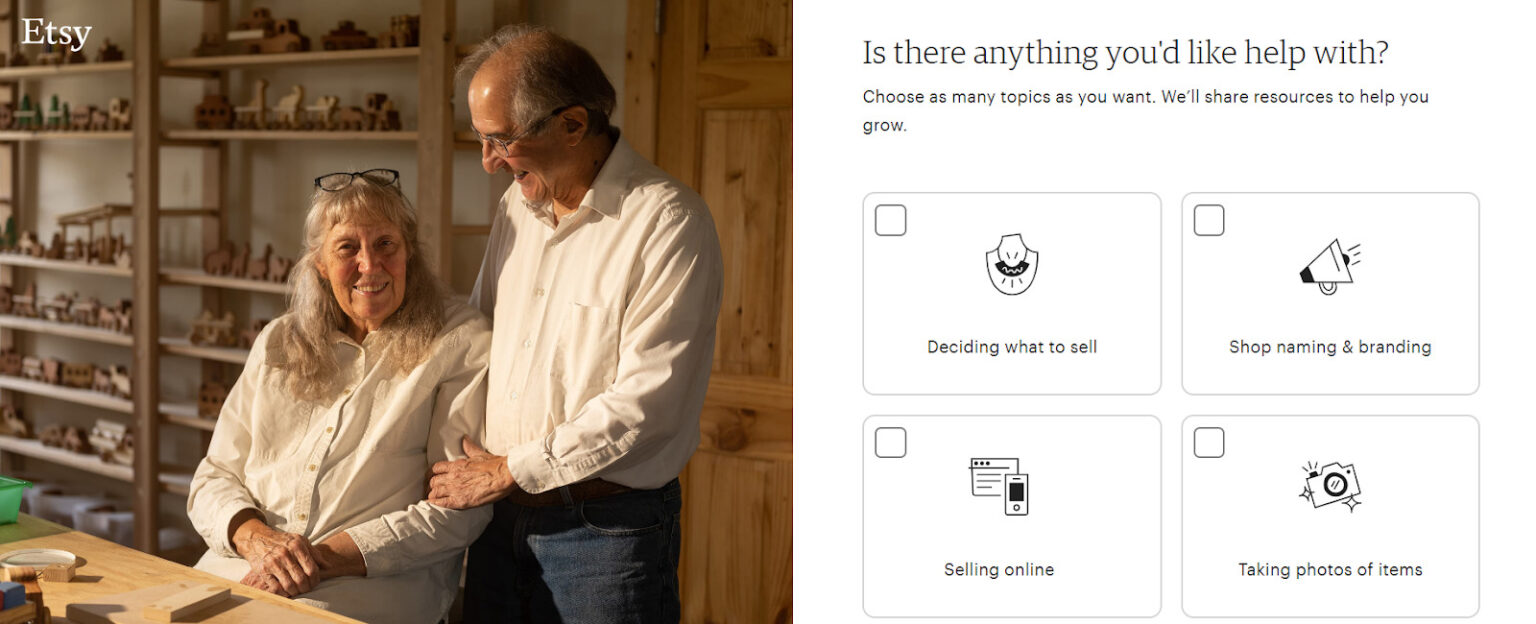The width and height of the screenshot is (1536, 624).
Task: Click the photo of the couple in workshop
Action: (400, 312)
